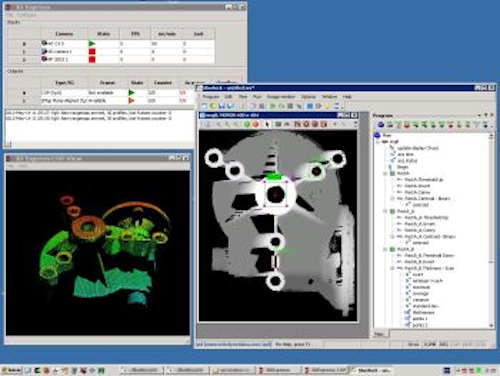Click the Camera column header in the Inputs table
Screen dimensions: 500x376
pos(64,34)
